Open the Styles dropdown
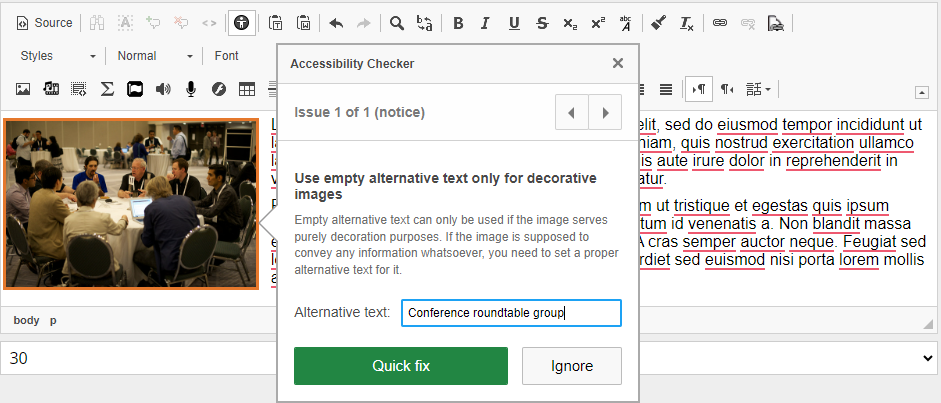Image resolution: width=941 pixels, height=403 pixels. [58, 56]
